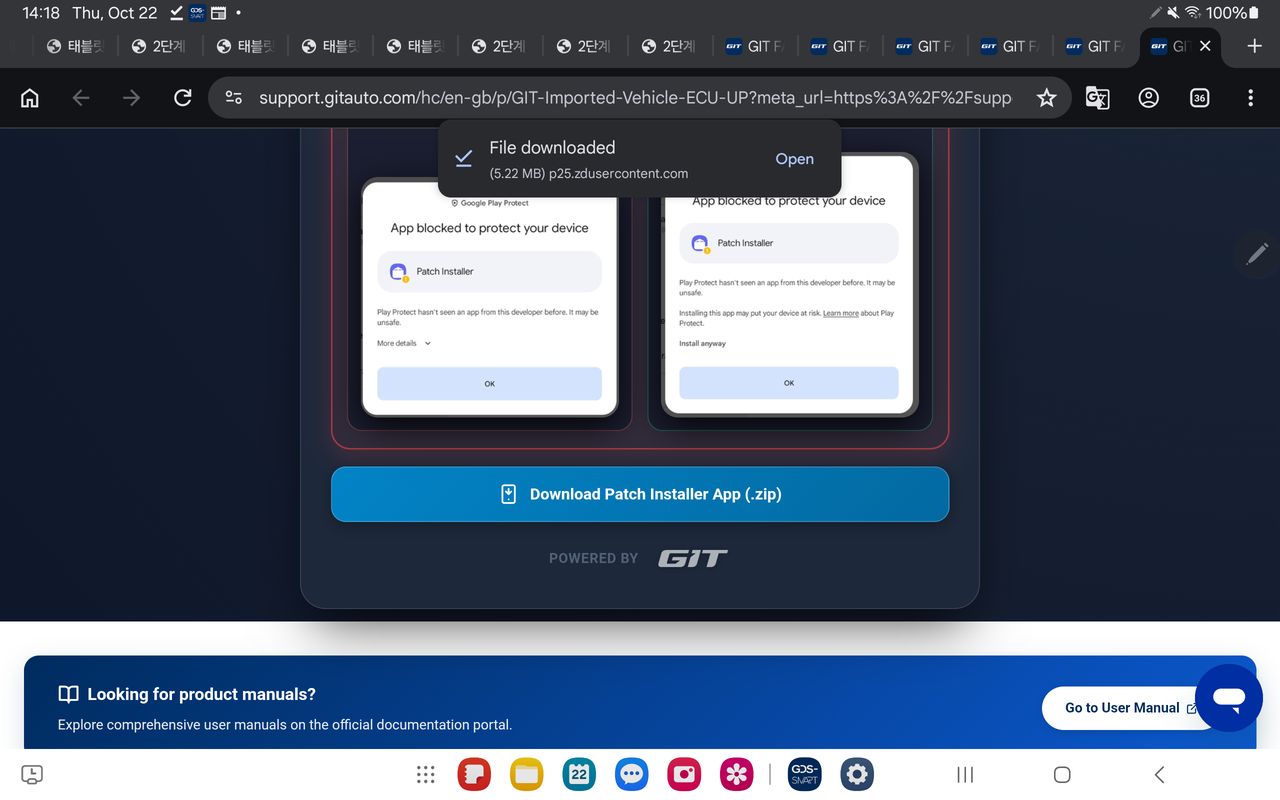This screenshot has height=800, width=1280.
Task: Open the chat support bubble
Action: (1229, 698)
